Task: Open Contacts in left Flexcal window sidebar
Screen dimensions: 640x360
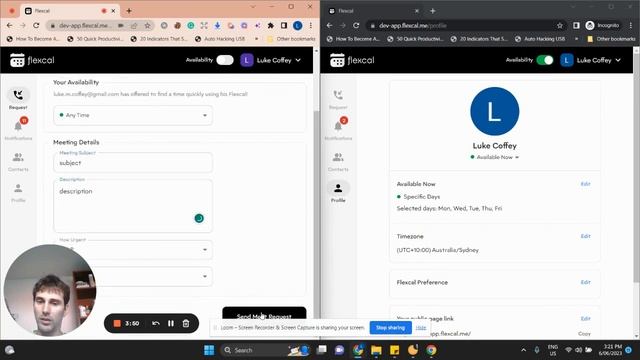Action: point(18,162)
